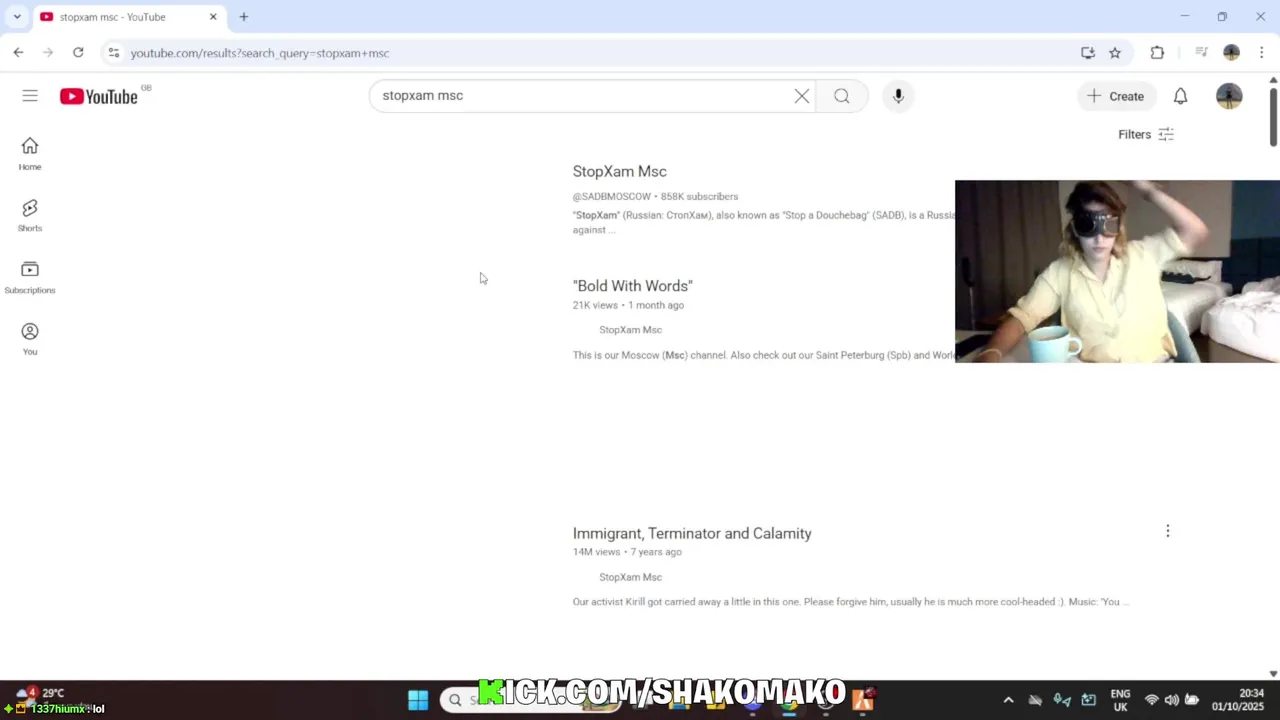Open the StopXam Msc channel result
Image resolution: width=1280 pixels, height=720 pixels.
[x=619, y=172]
